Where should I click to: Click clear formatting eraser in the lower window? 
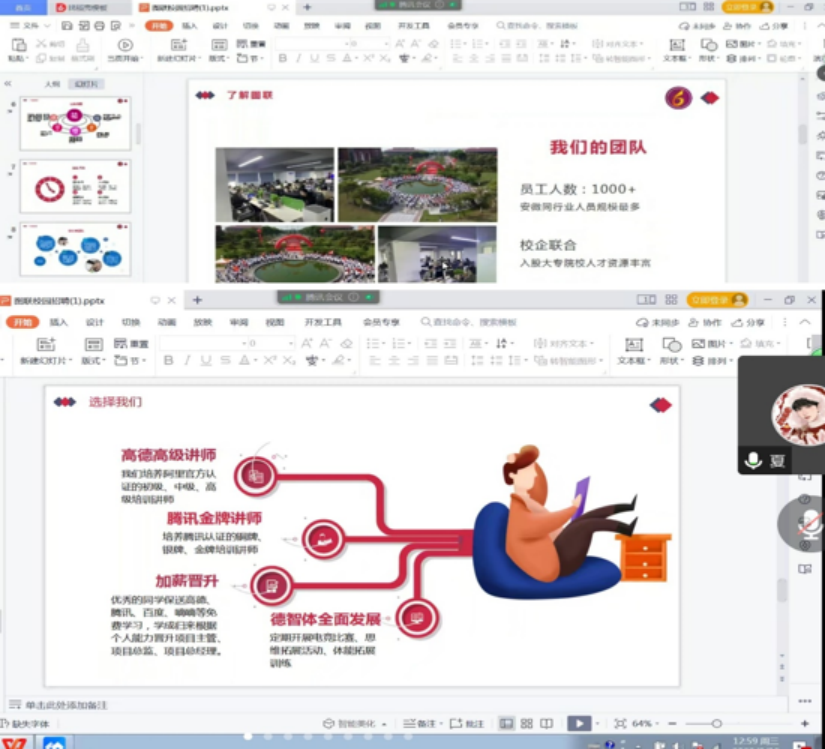tap(346, 343)
